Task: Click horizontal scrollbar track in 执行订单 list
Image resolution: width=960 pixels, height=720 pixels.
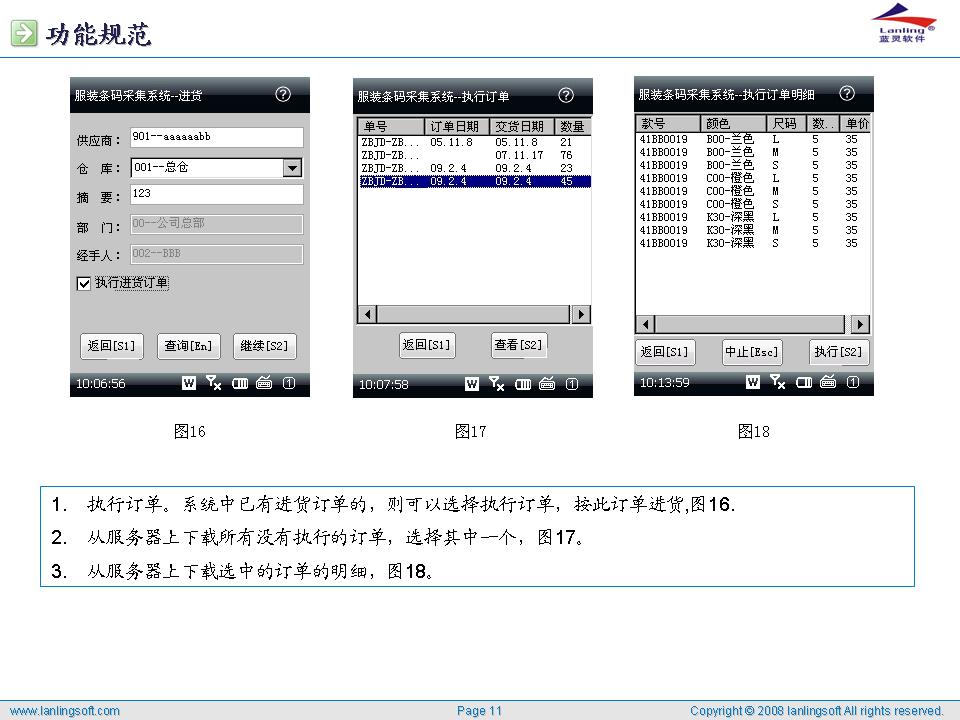Action: tap(474, 314)
